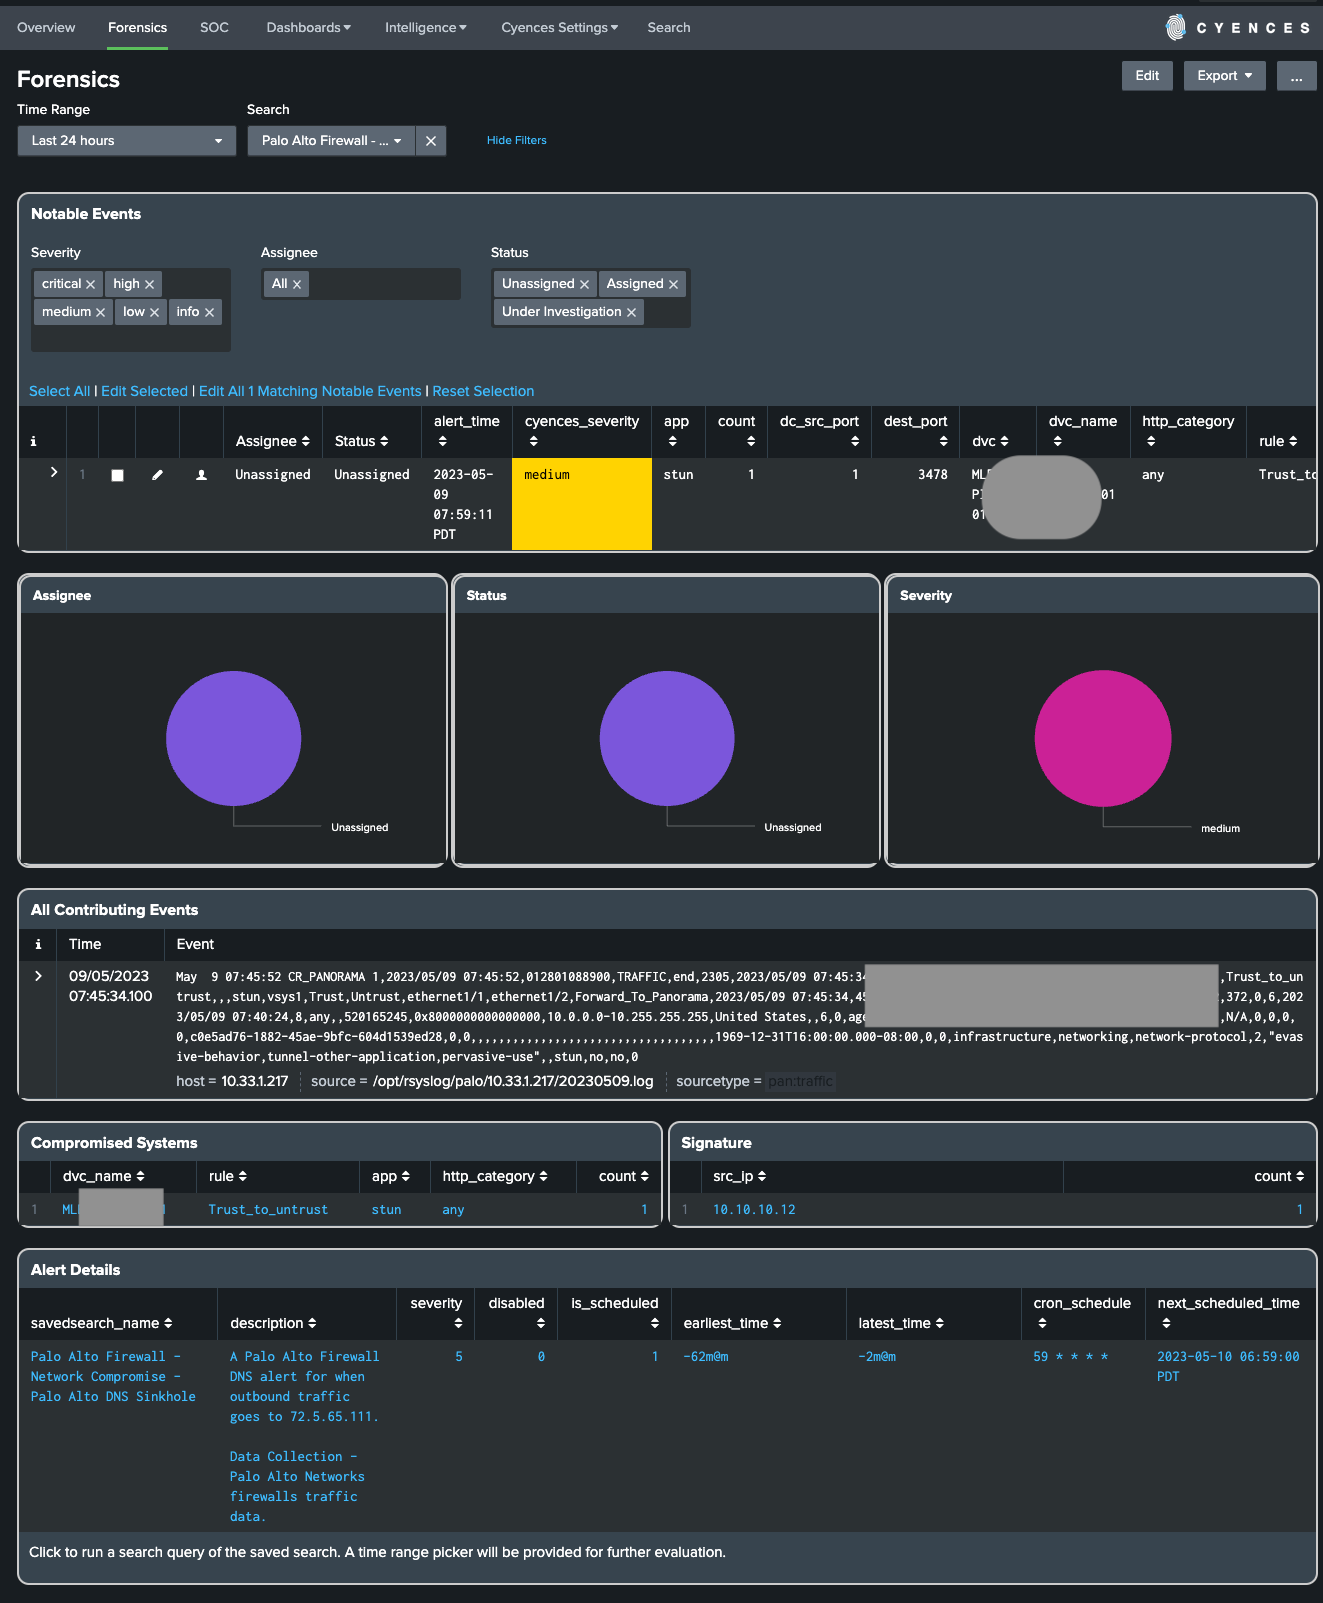The width and height of the screenshot is (1323, 1603).
Task: Open Palo Alto DNS Sinkhole saved search
Action: coord(113,1377)
